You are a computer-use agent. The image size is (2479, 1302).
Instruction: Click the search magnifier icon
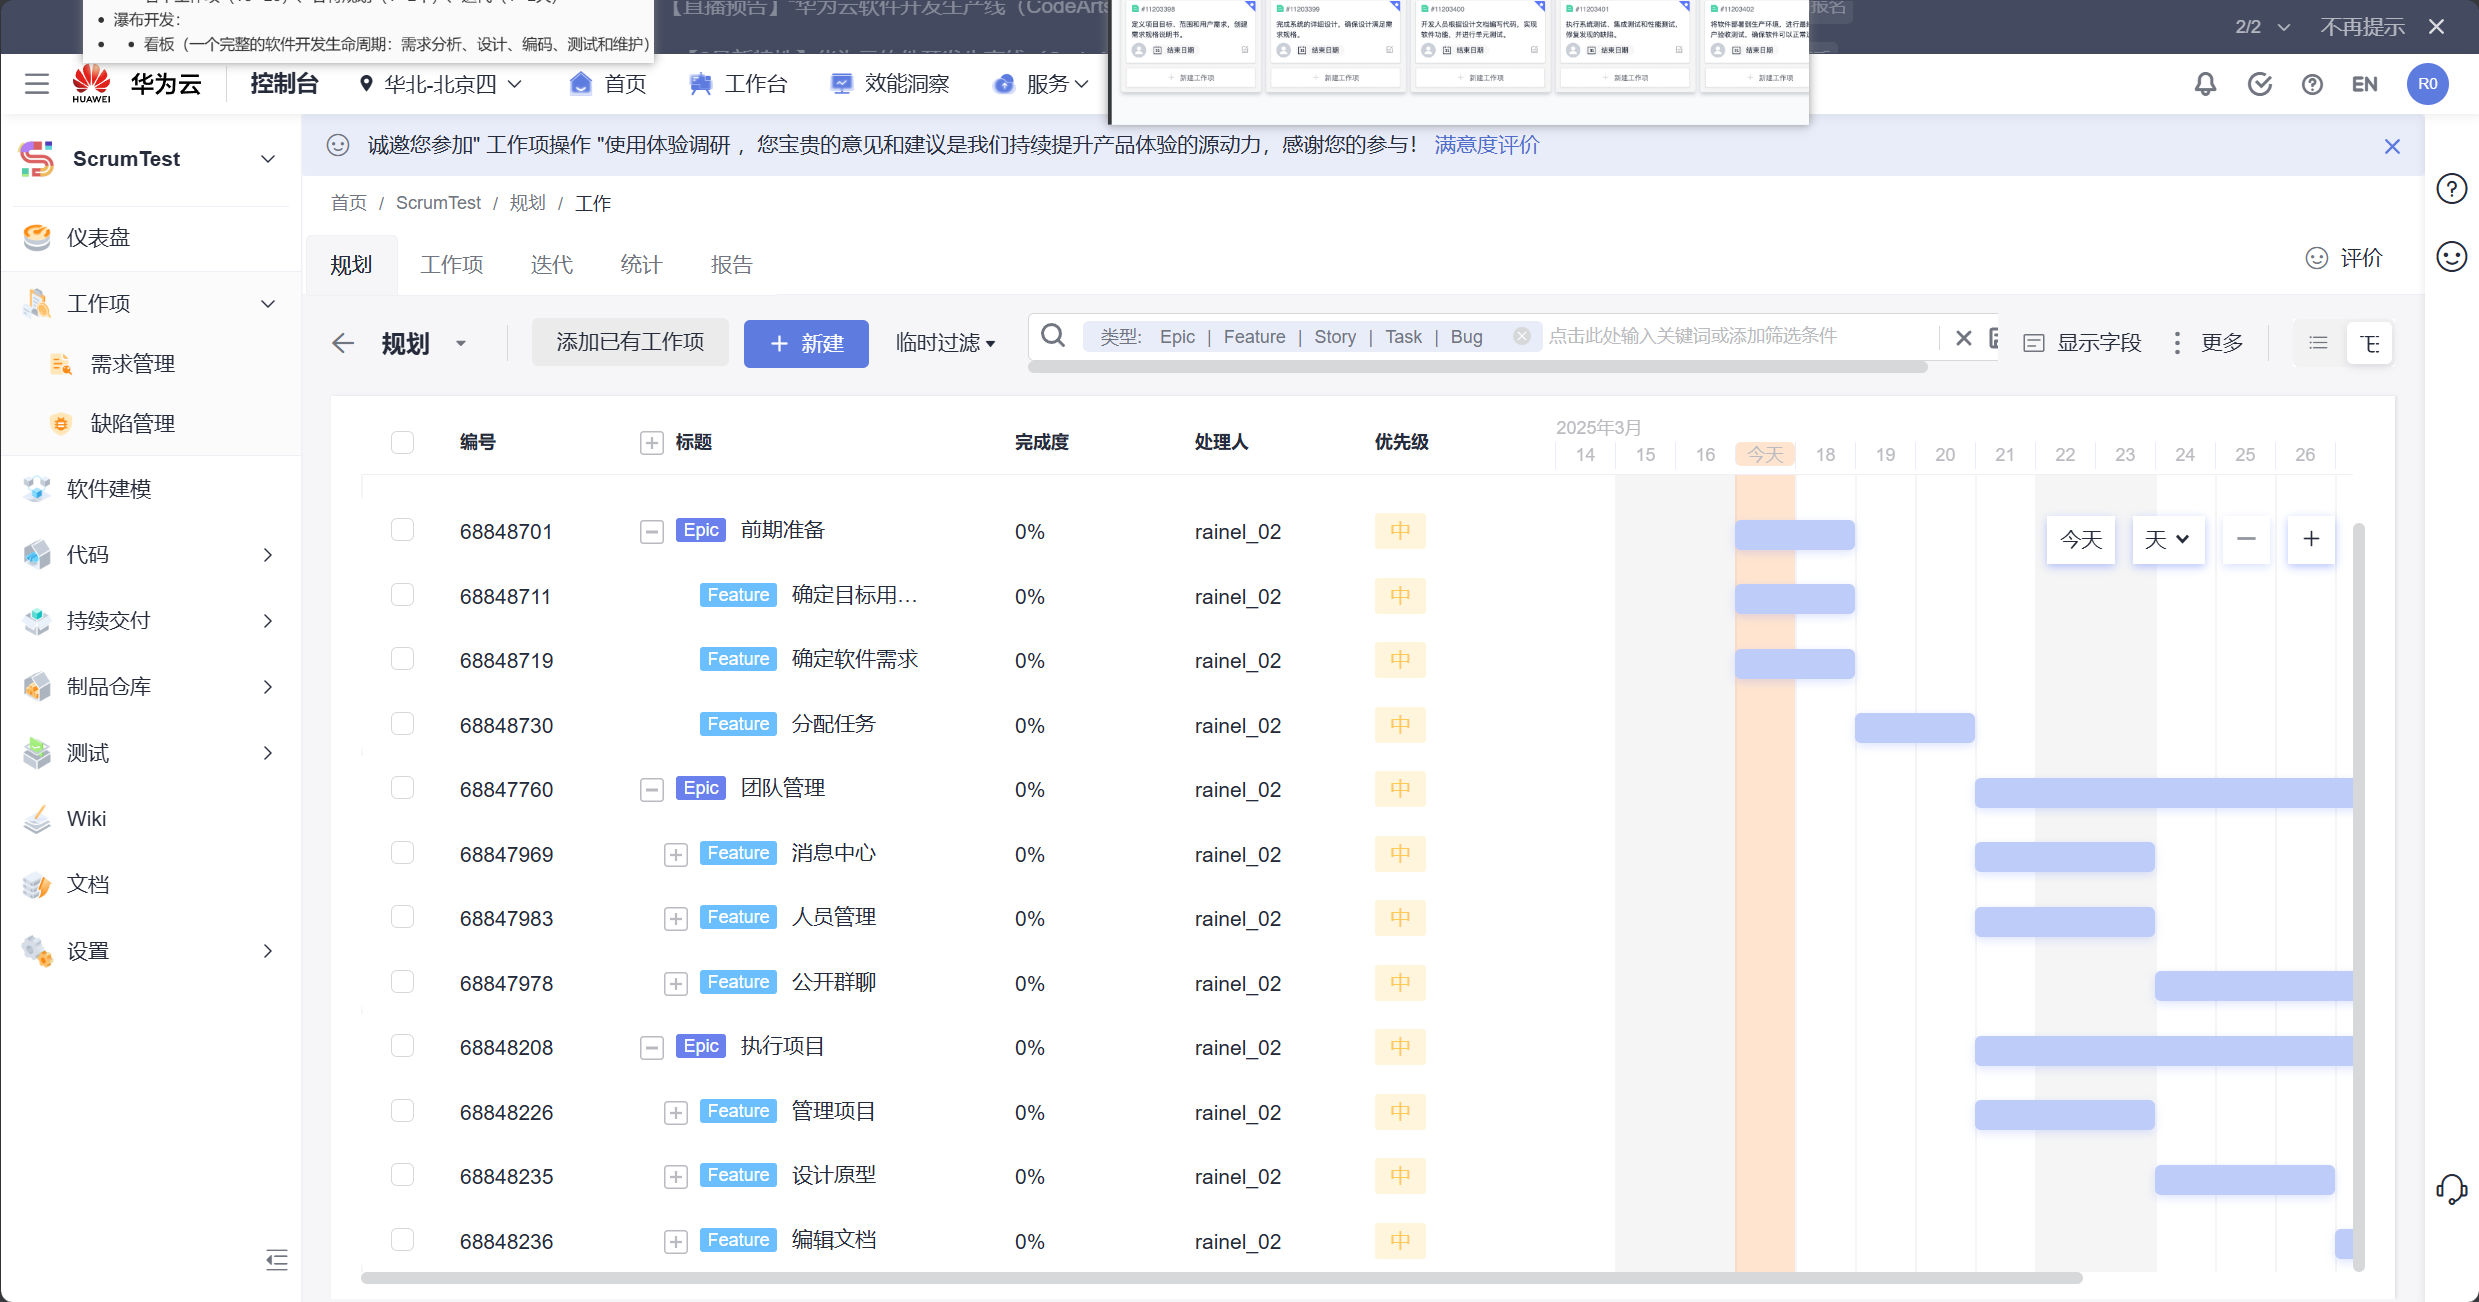tap(1053, 336)
